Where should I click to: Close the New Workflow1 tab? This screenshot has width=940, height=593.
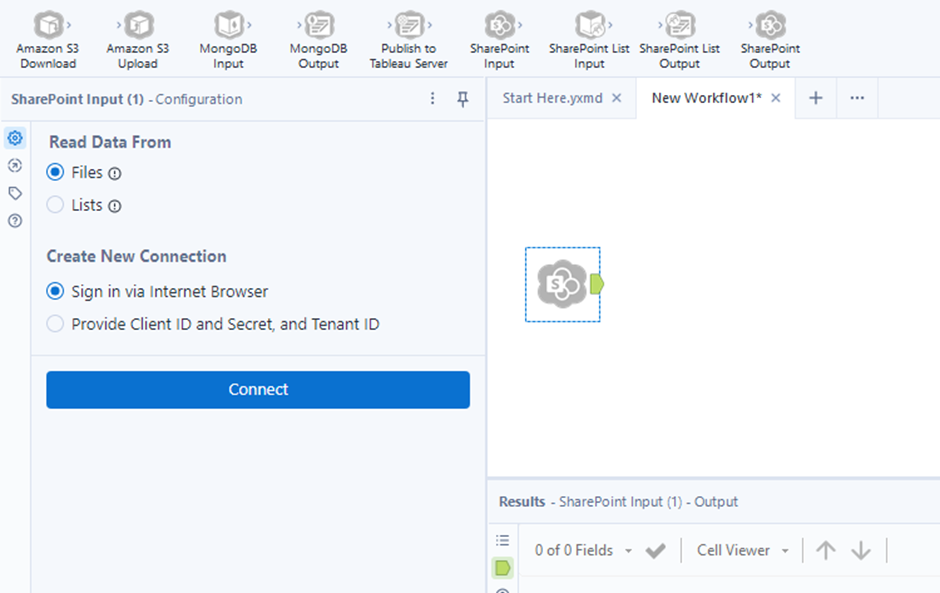click(x=776, y=98)
